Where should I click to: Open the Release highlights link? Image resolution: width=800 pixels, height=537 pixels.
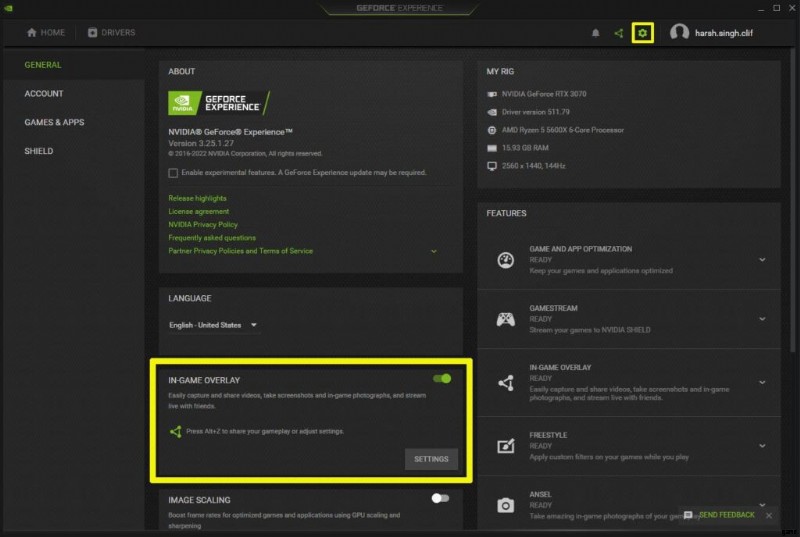(x=197, y=199)
